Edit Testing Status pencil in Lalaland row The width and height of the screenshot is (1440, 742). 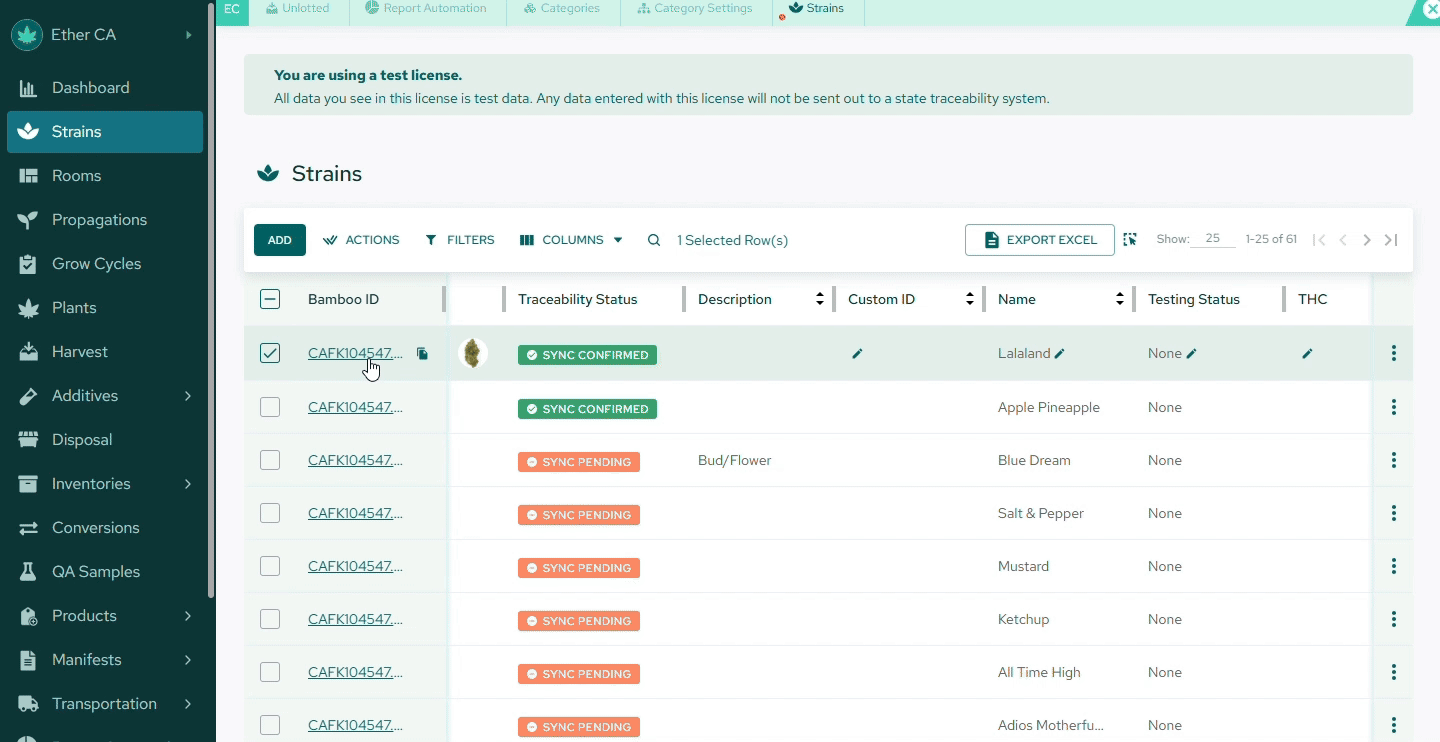pos(1191,354)
